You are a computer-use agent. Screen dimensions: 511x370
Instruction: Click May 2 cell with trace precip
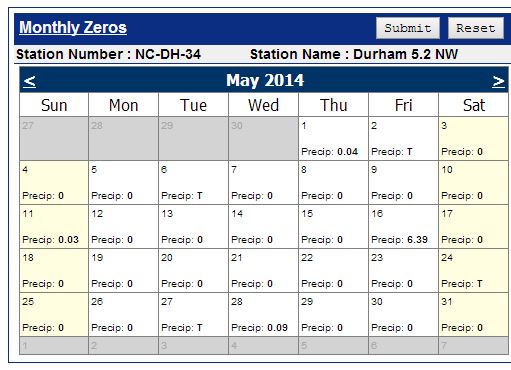click(x=403, y=139)
